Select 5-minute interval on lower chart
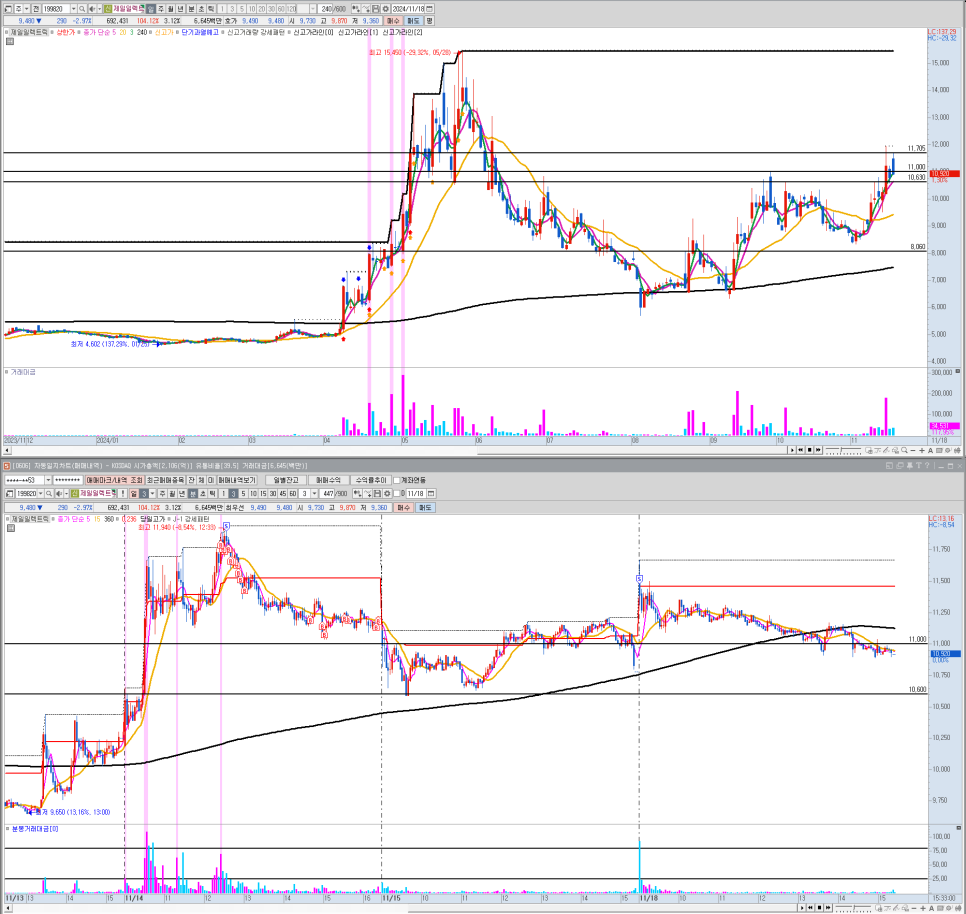The width and height of the screenshot is (966, 914). [243, 493]
